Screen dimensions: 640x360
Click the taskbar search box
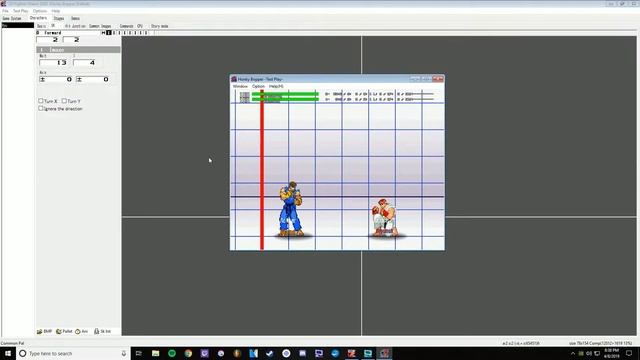73,353
